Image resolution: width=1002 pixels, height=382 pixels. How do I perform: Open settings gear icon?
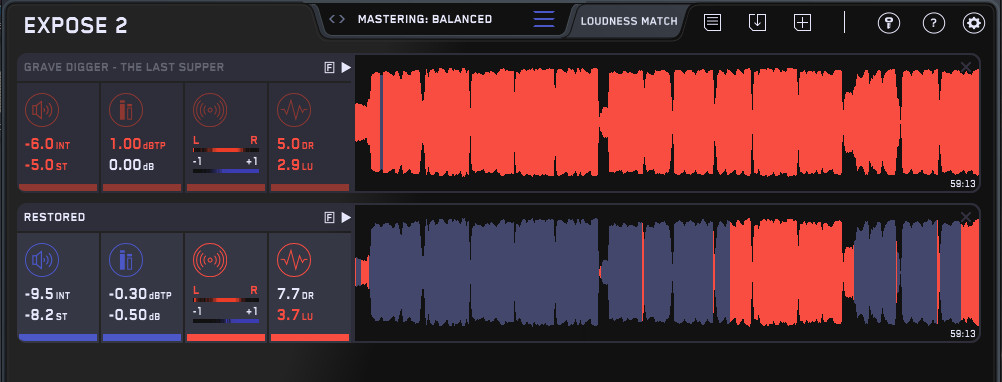click(974, 24)
